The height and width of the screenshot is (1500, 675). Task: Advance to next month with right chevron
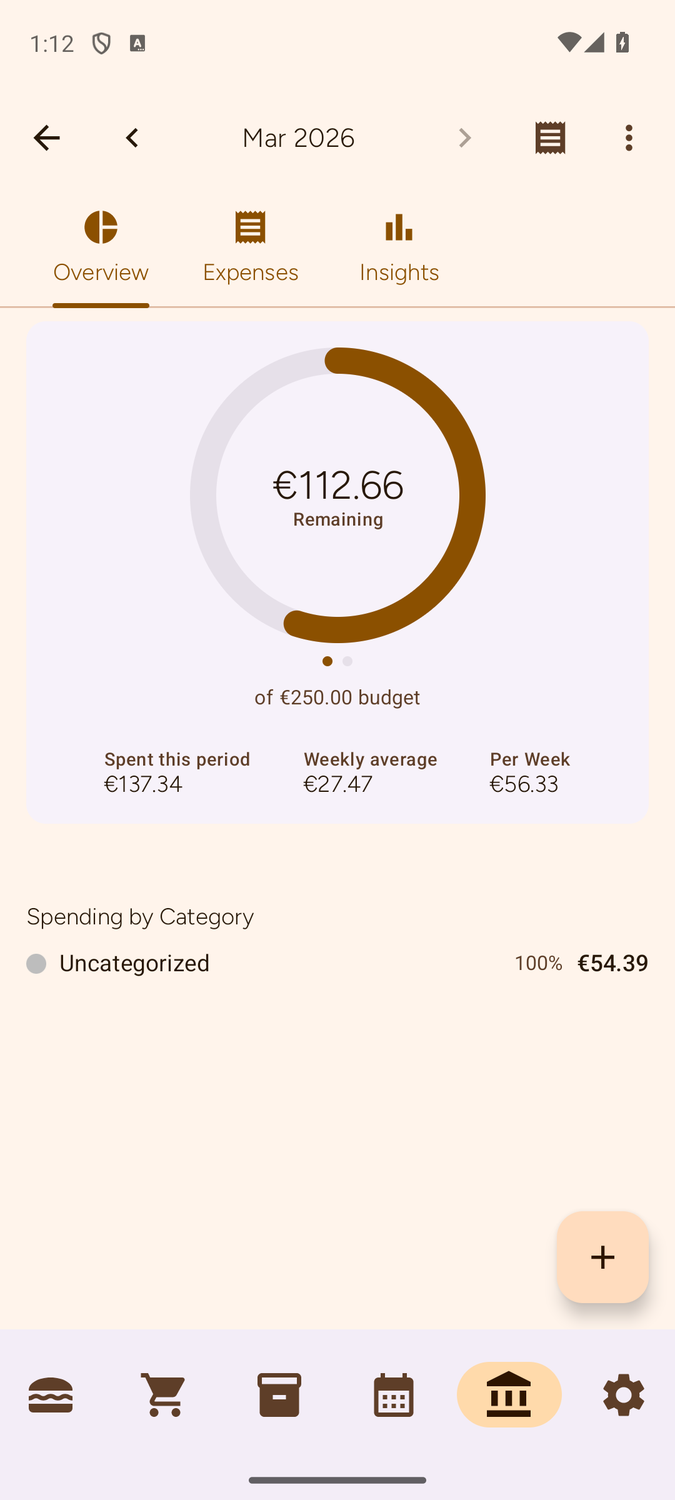[465, 137]
